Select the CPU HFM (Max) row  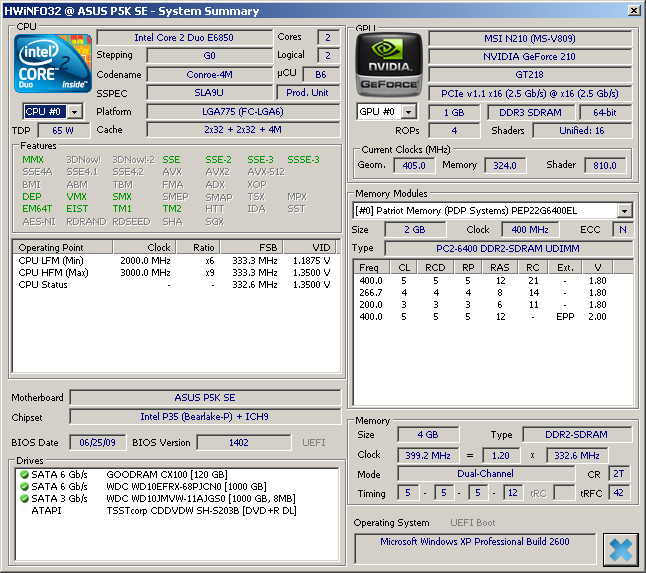pos(176,273)
